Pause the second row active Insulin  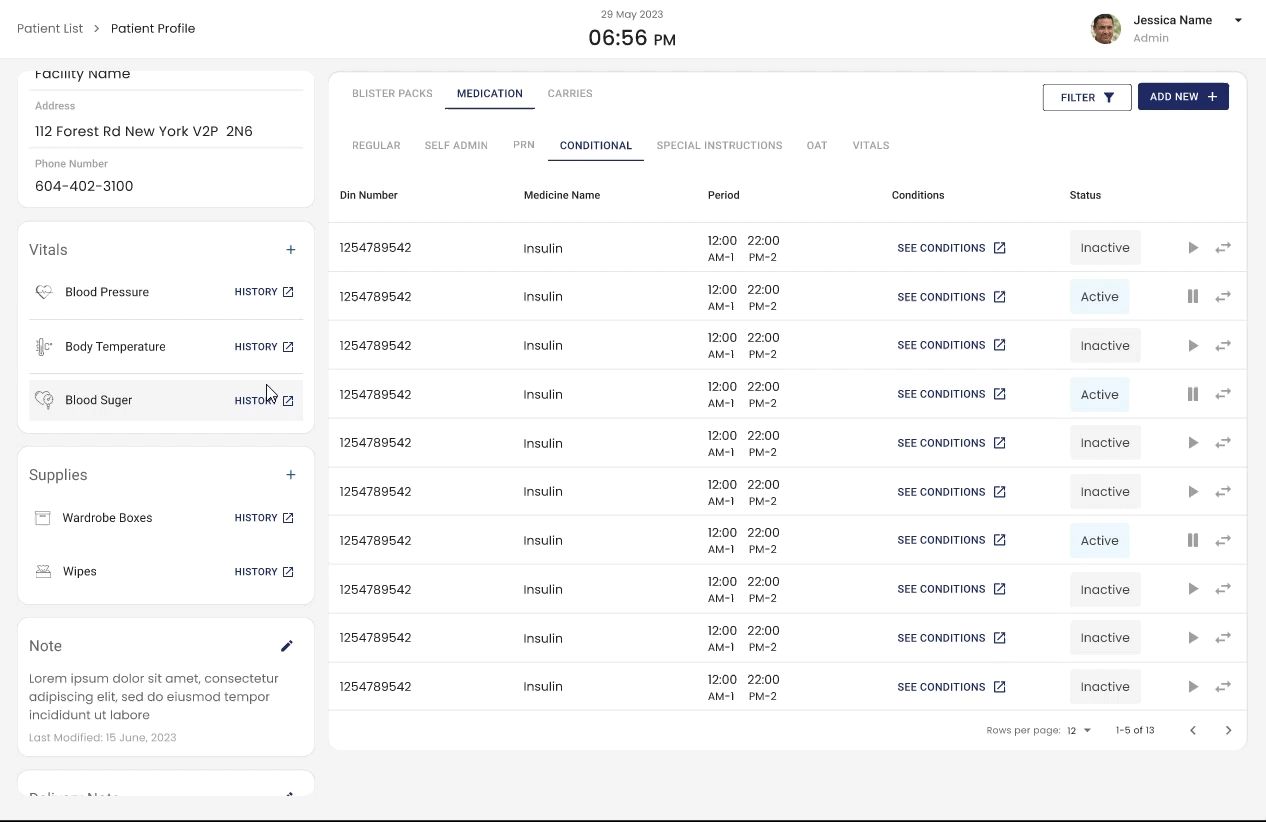pyautogui.click(x=1193, y=297)
